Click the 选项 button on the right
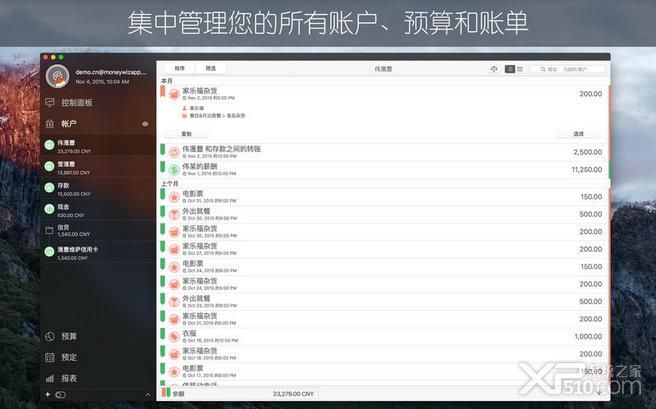Image resolution: width=656 pixels, height=409 pixels. (x=578, y=134)
